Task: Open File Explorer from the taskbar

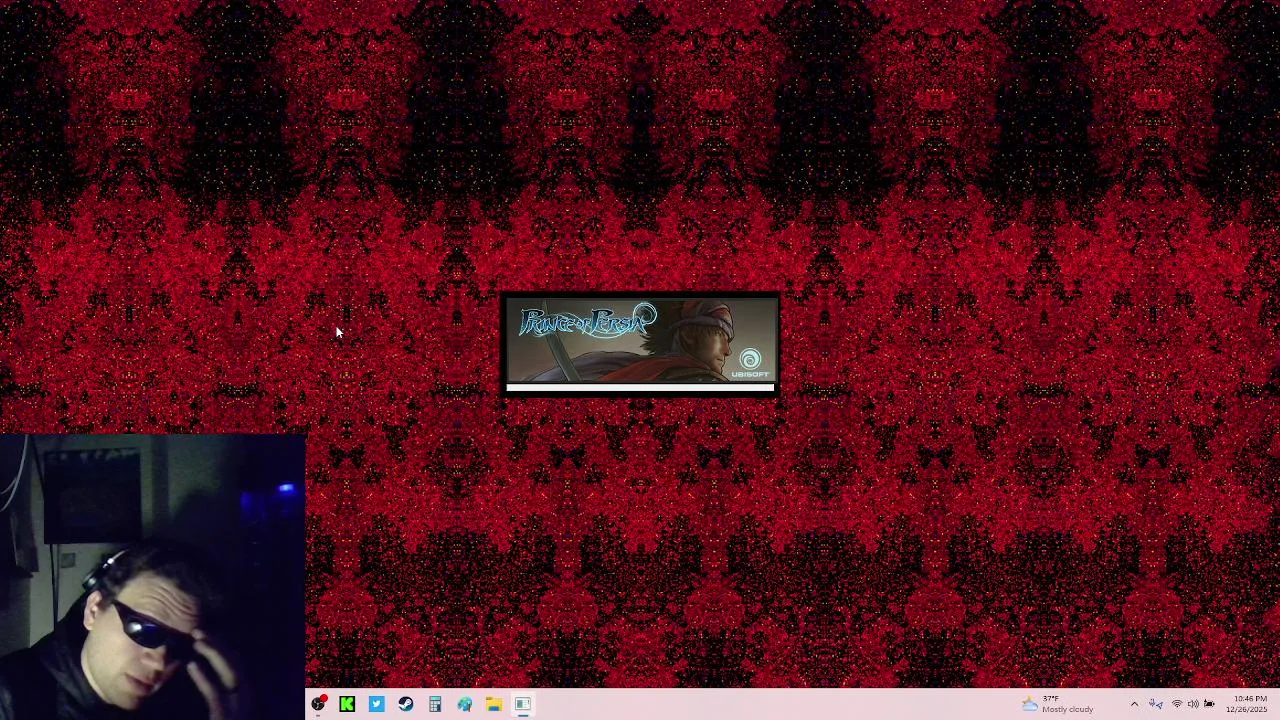Action: (493, 704)
